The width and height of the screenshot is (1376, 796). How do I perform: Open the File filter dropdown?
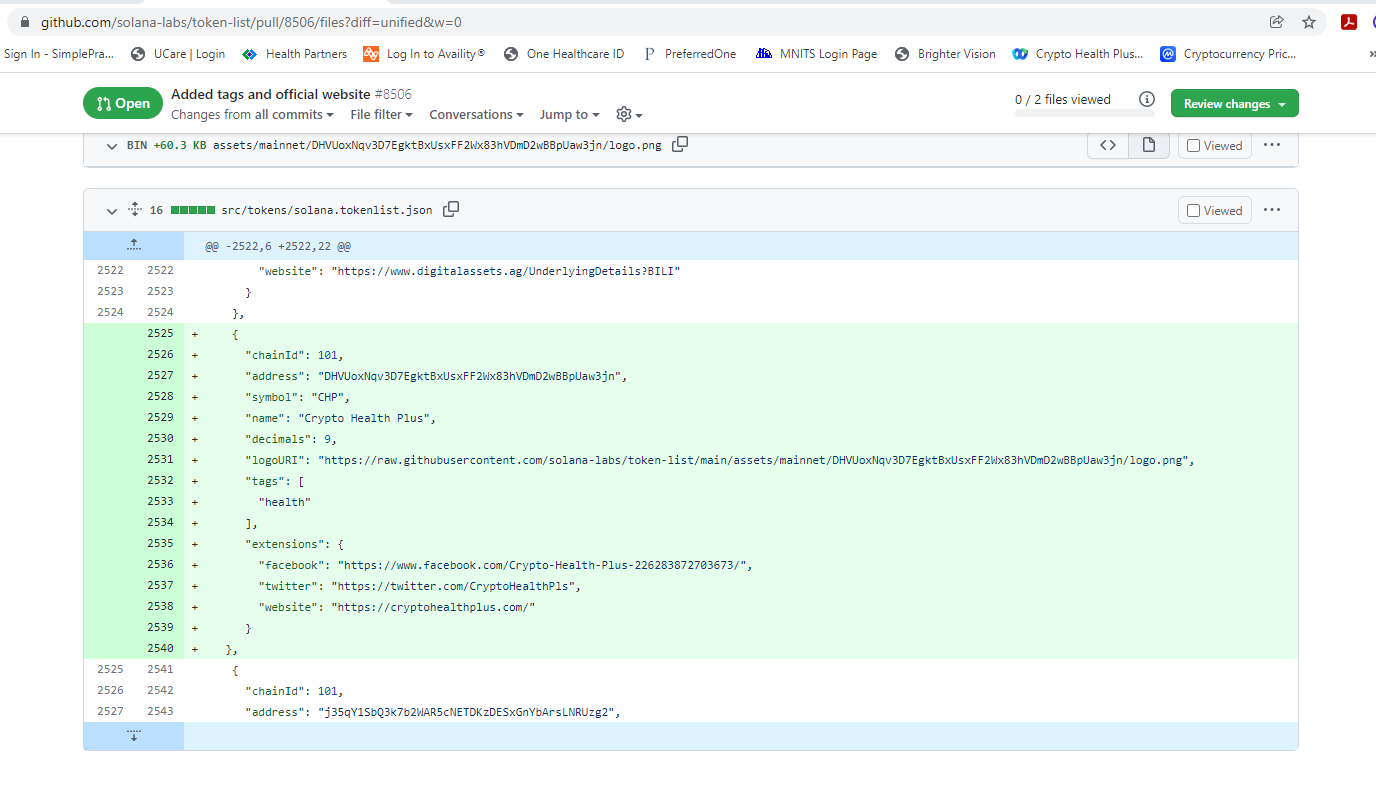tap(381, 114)
